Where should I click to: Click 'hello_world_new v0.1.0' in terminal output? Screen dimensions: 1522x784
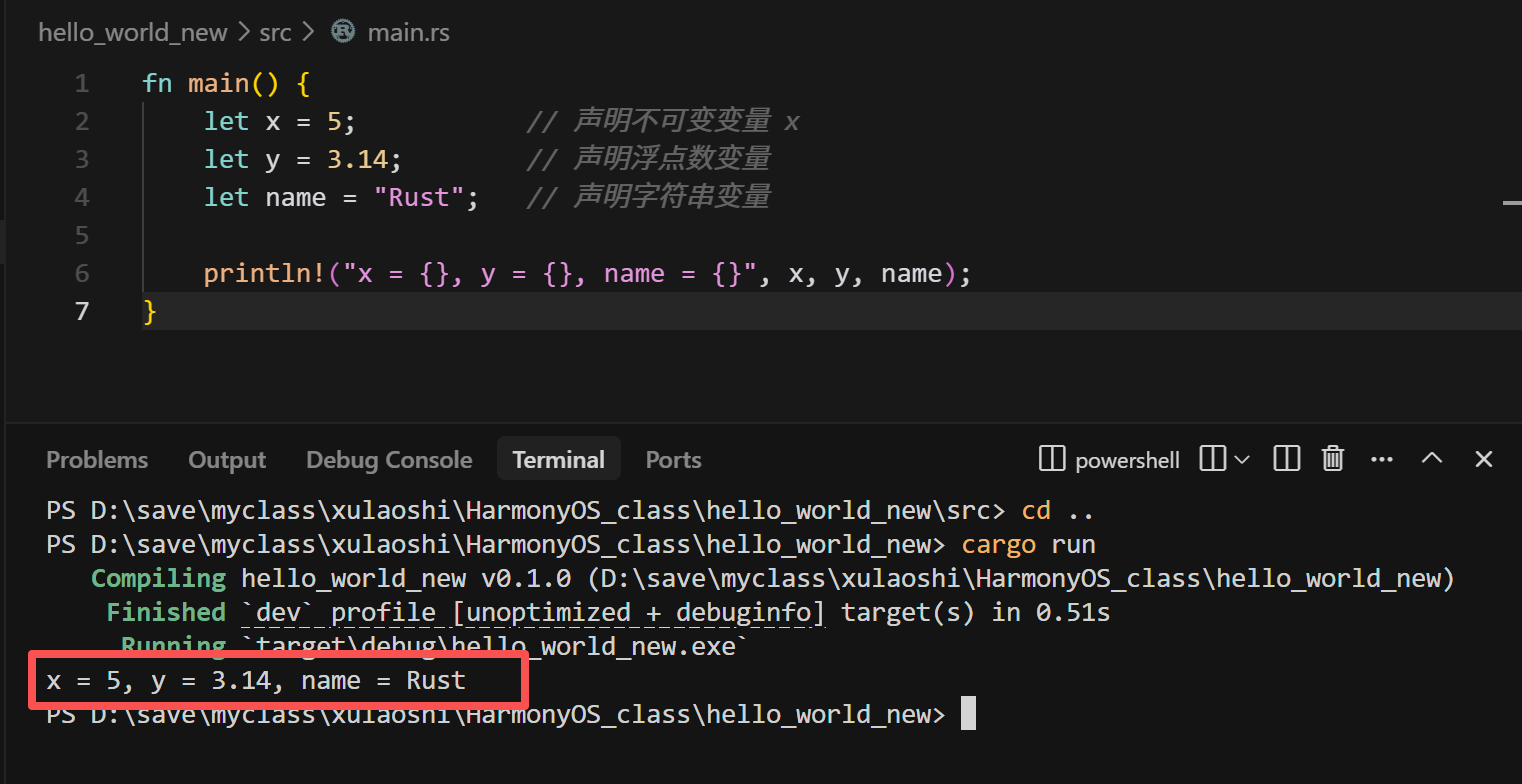pos(406,579)
